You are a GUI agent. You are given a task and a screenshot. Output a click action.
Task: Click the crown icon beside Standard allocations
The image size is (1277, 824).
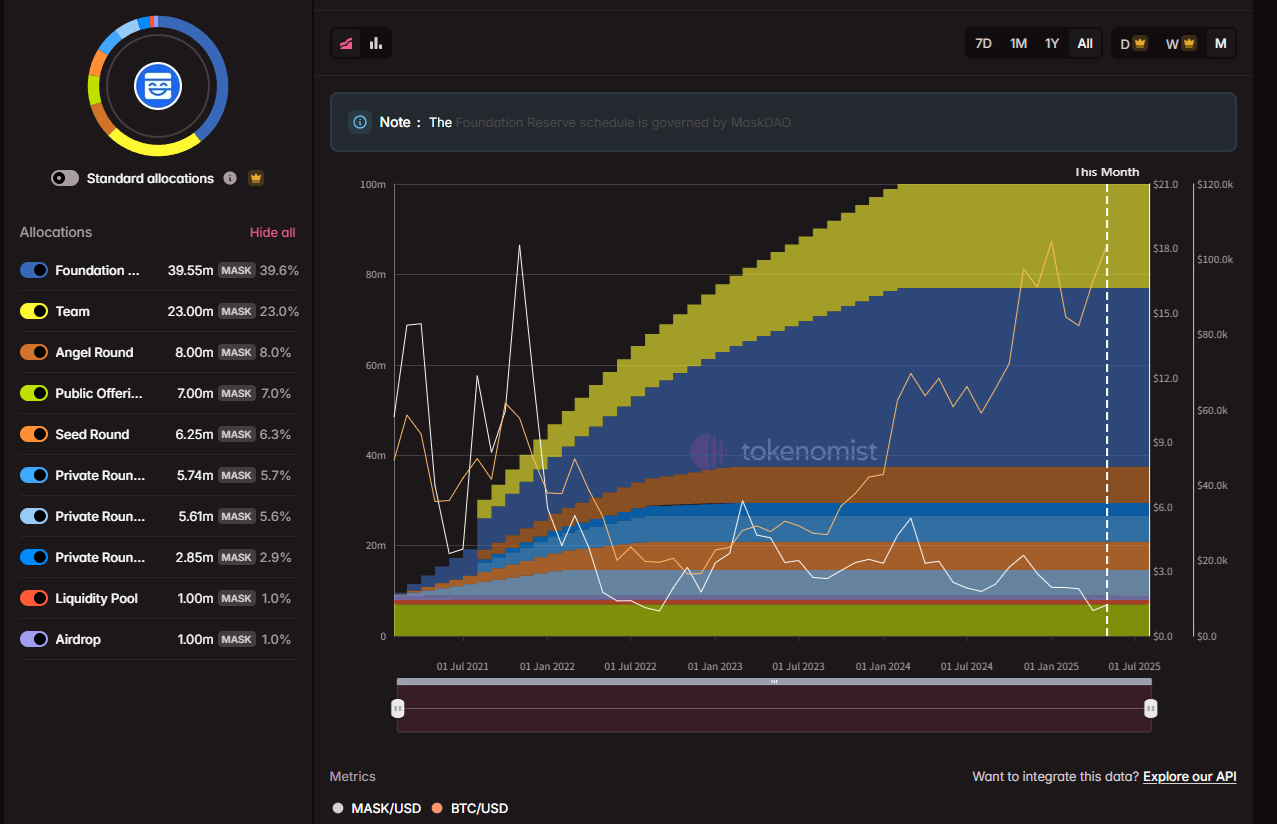pyautogui.click(x=256, y=178)
